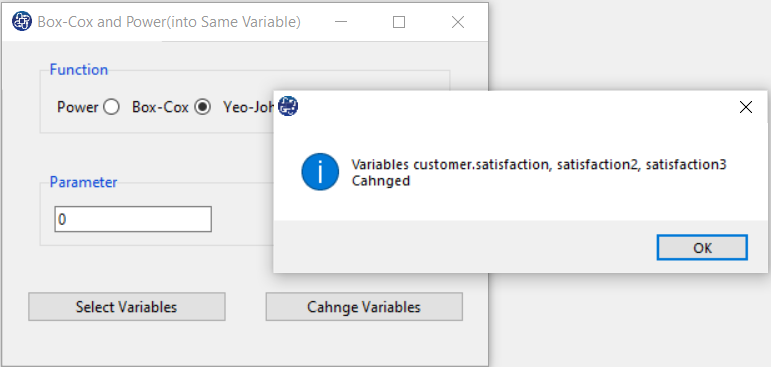Click the Box-Cox and Power(into Same Variable) title
771x367 pixels.
(169, 22)
